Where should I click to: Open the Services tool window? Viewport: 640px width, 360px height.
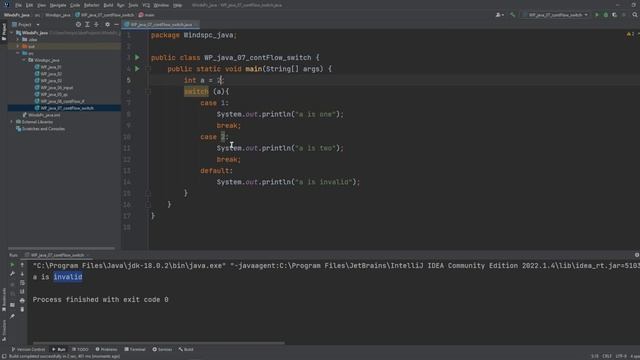162,349
